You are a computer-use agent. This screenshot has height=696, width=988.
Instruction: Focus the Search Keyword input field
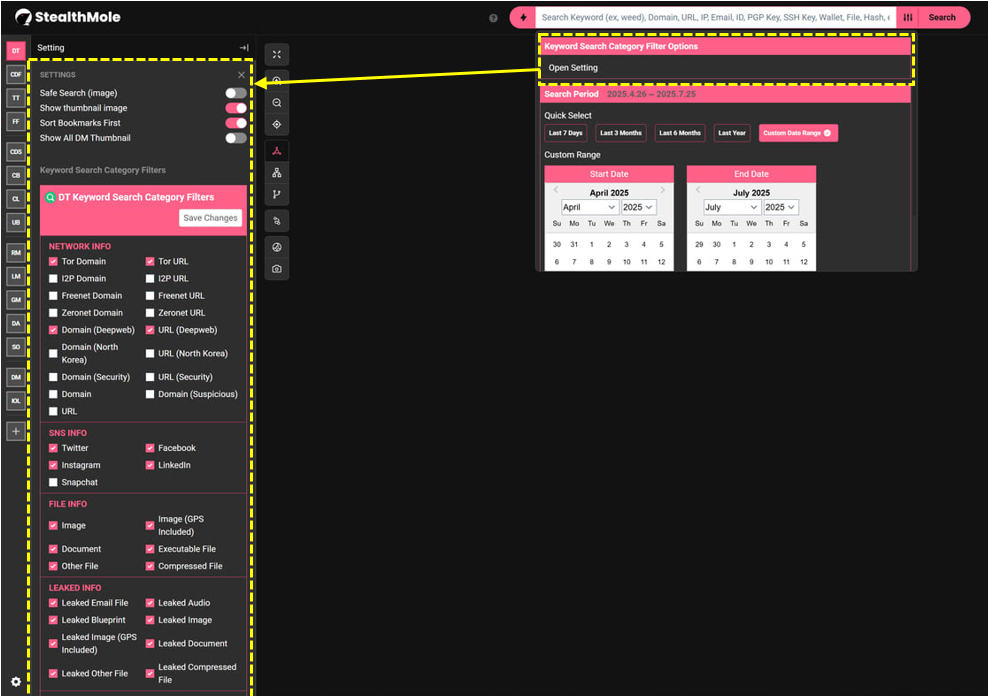(716, 18)
